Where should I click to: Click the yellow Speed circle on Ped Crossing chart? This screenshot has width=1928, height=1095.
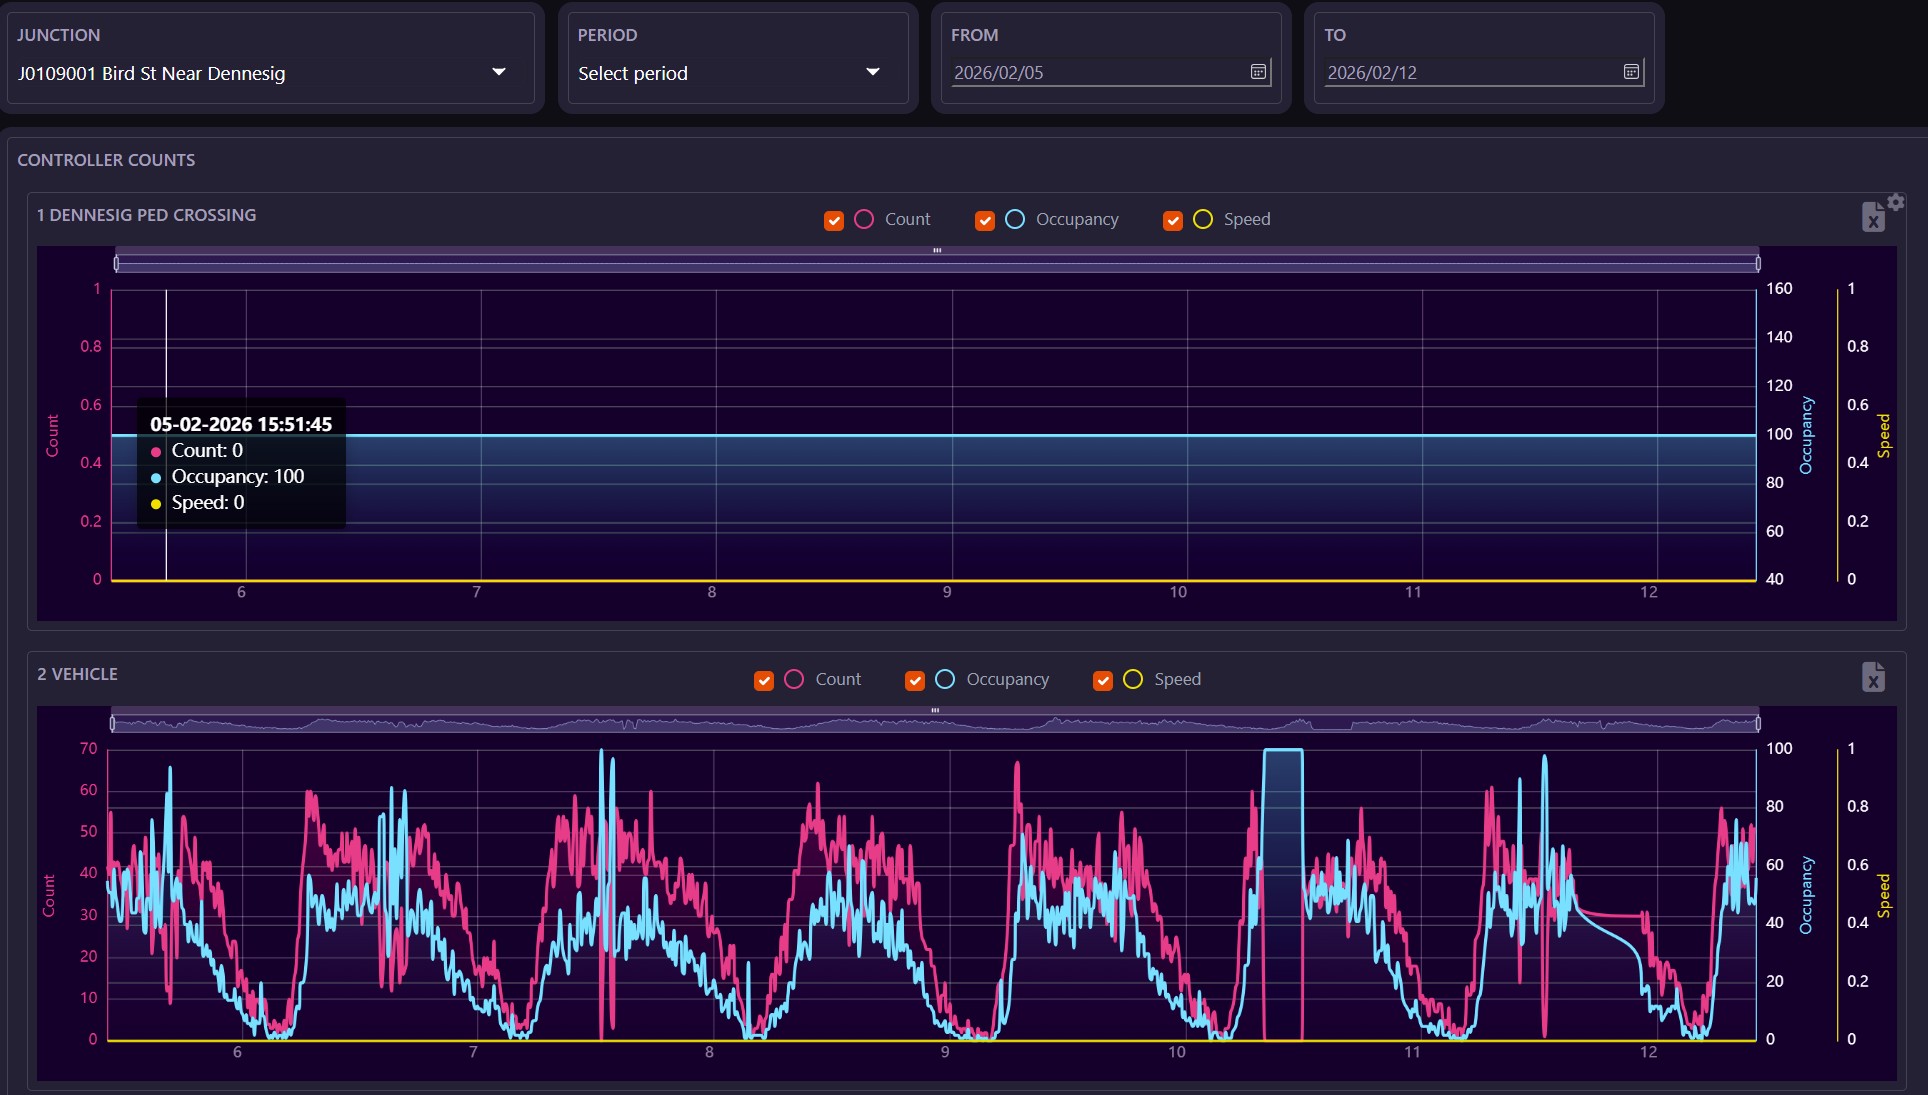[x=1203, y=219]
